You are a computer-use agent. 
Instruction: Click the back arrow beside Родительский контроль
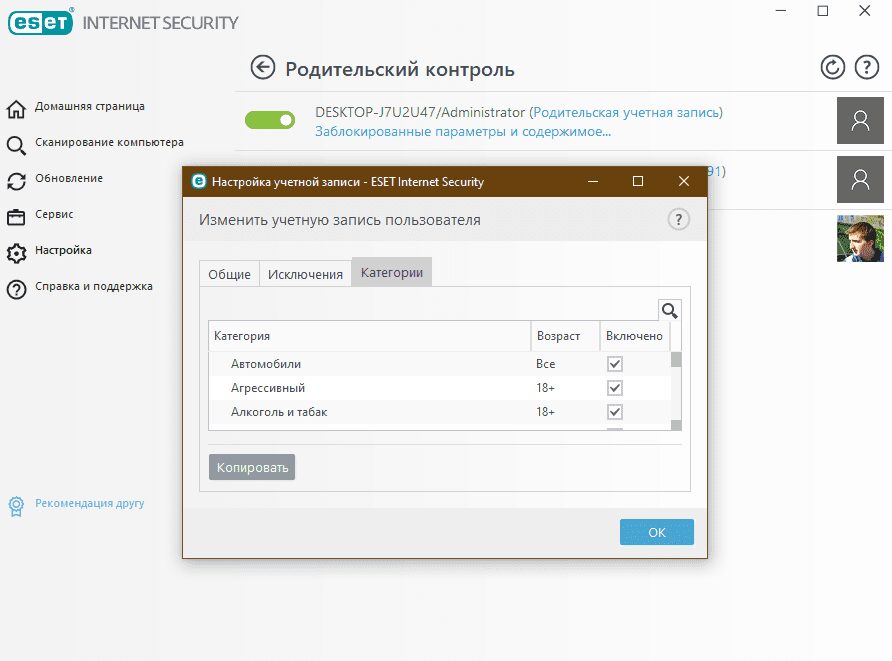tap(263, 68)
